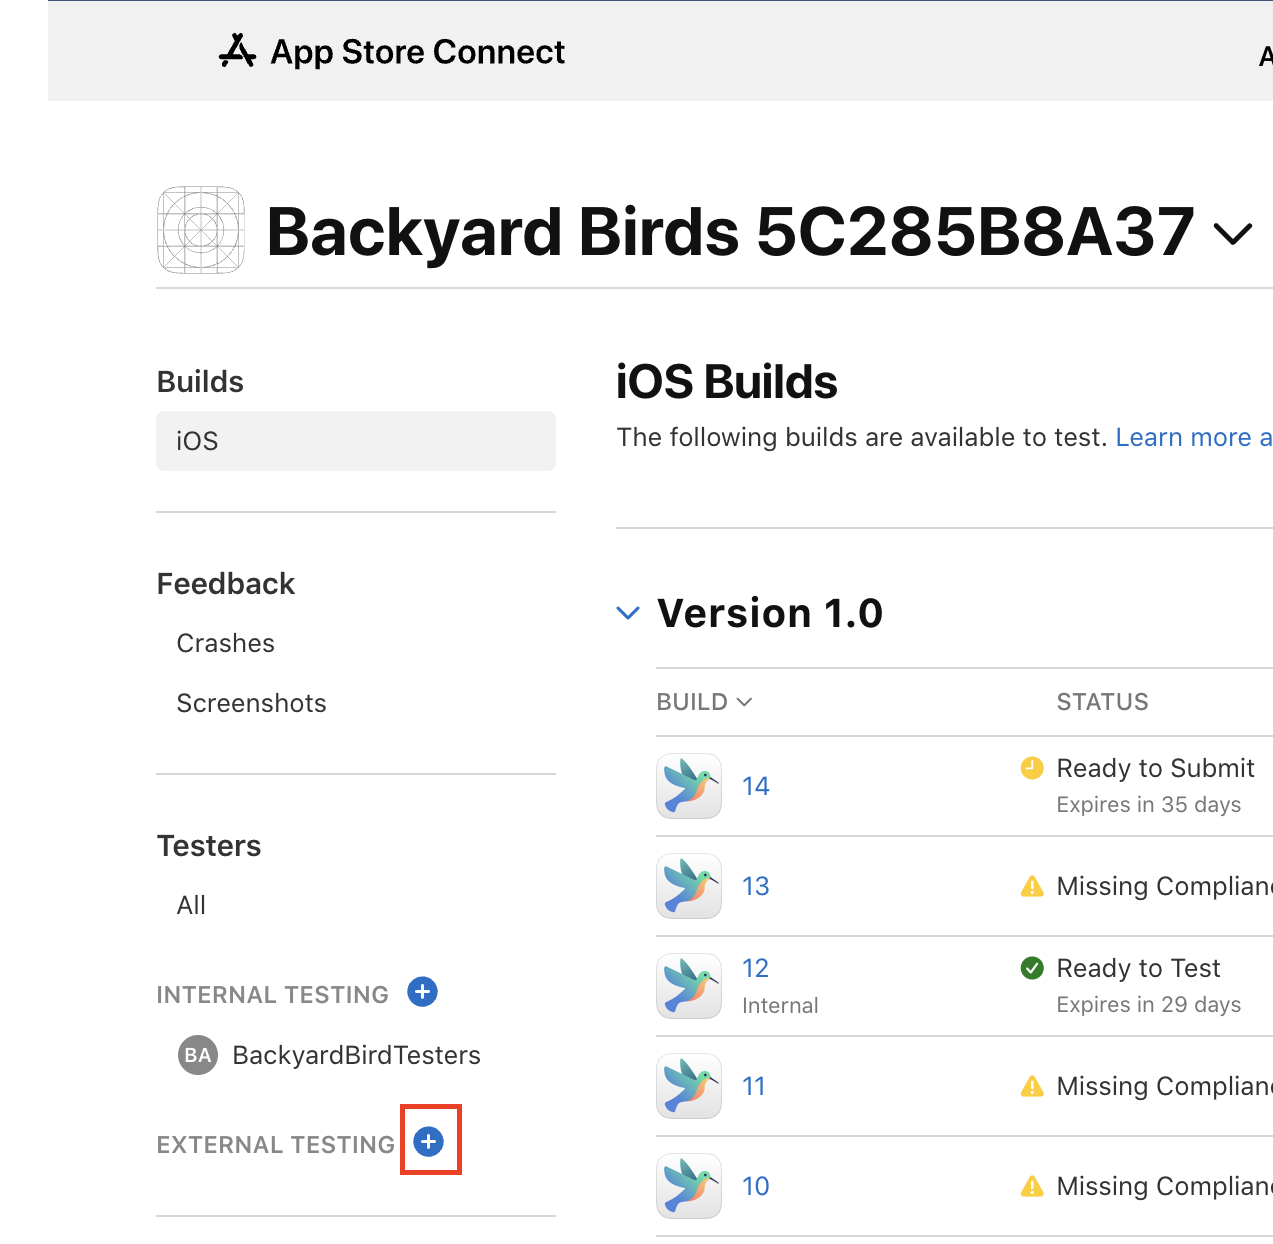Open the Backyard Birds app switcher chevron
The height and width of the screenshot is (1244, 1273).
tap(1232, 234)
